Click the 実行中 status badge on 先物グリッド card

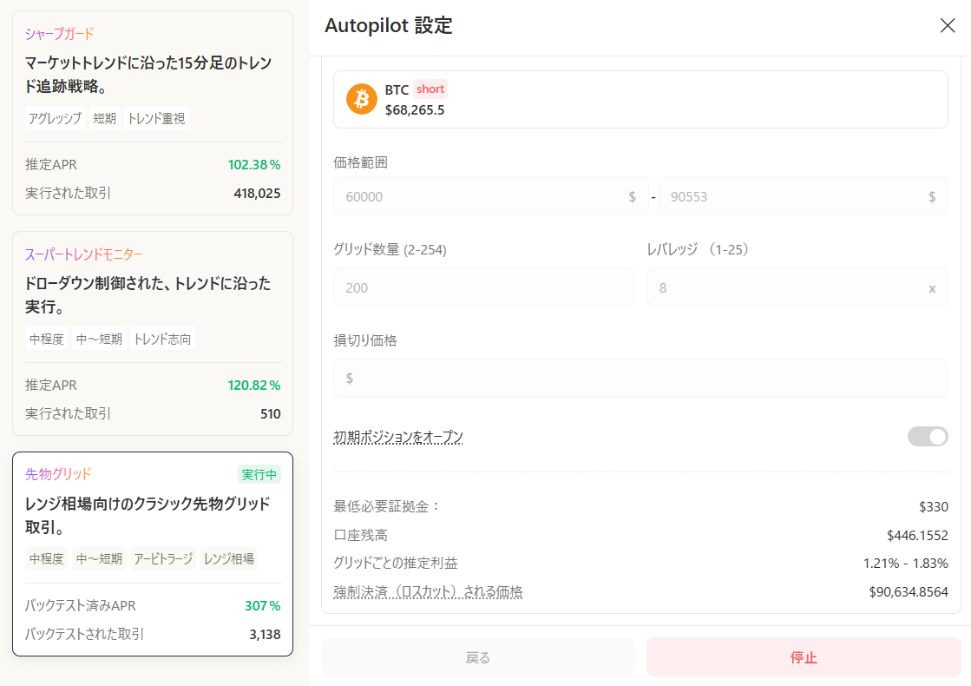point(259,474)
